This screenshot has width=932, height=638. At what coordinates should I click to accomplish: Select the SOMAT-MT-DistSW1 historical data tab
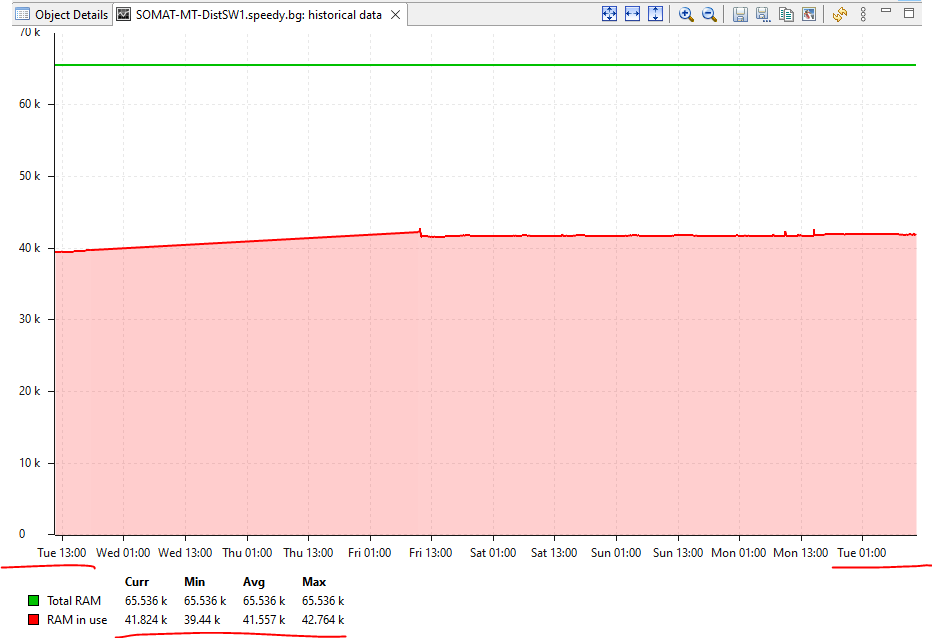point(259,14)
